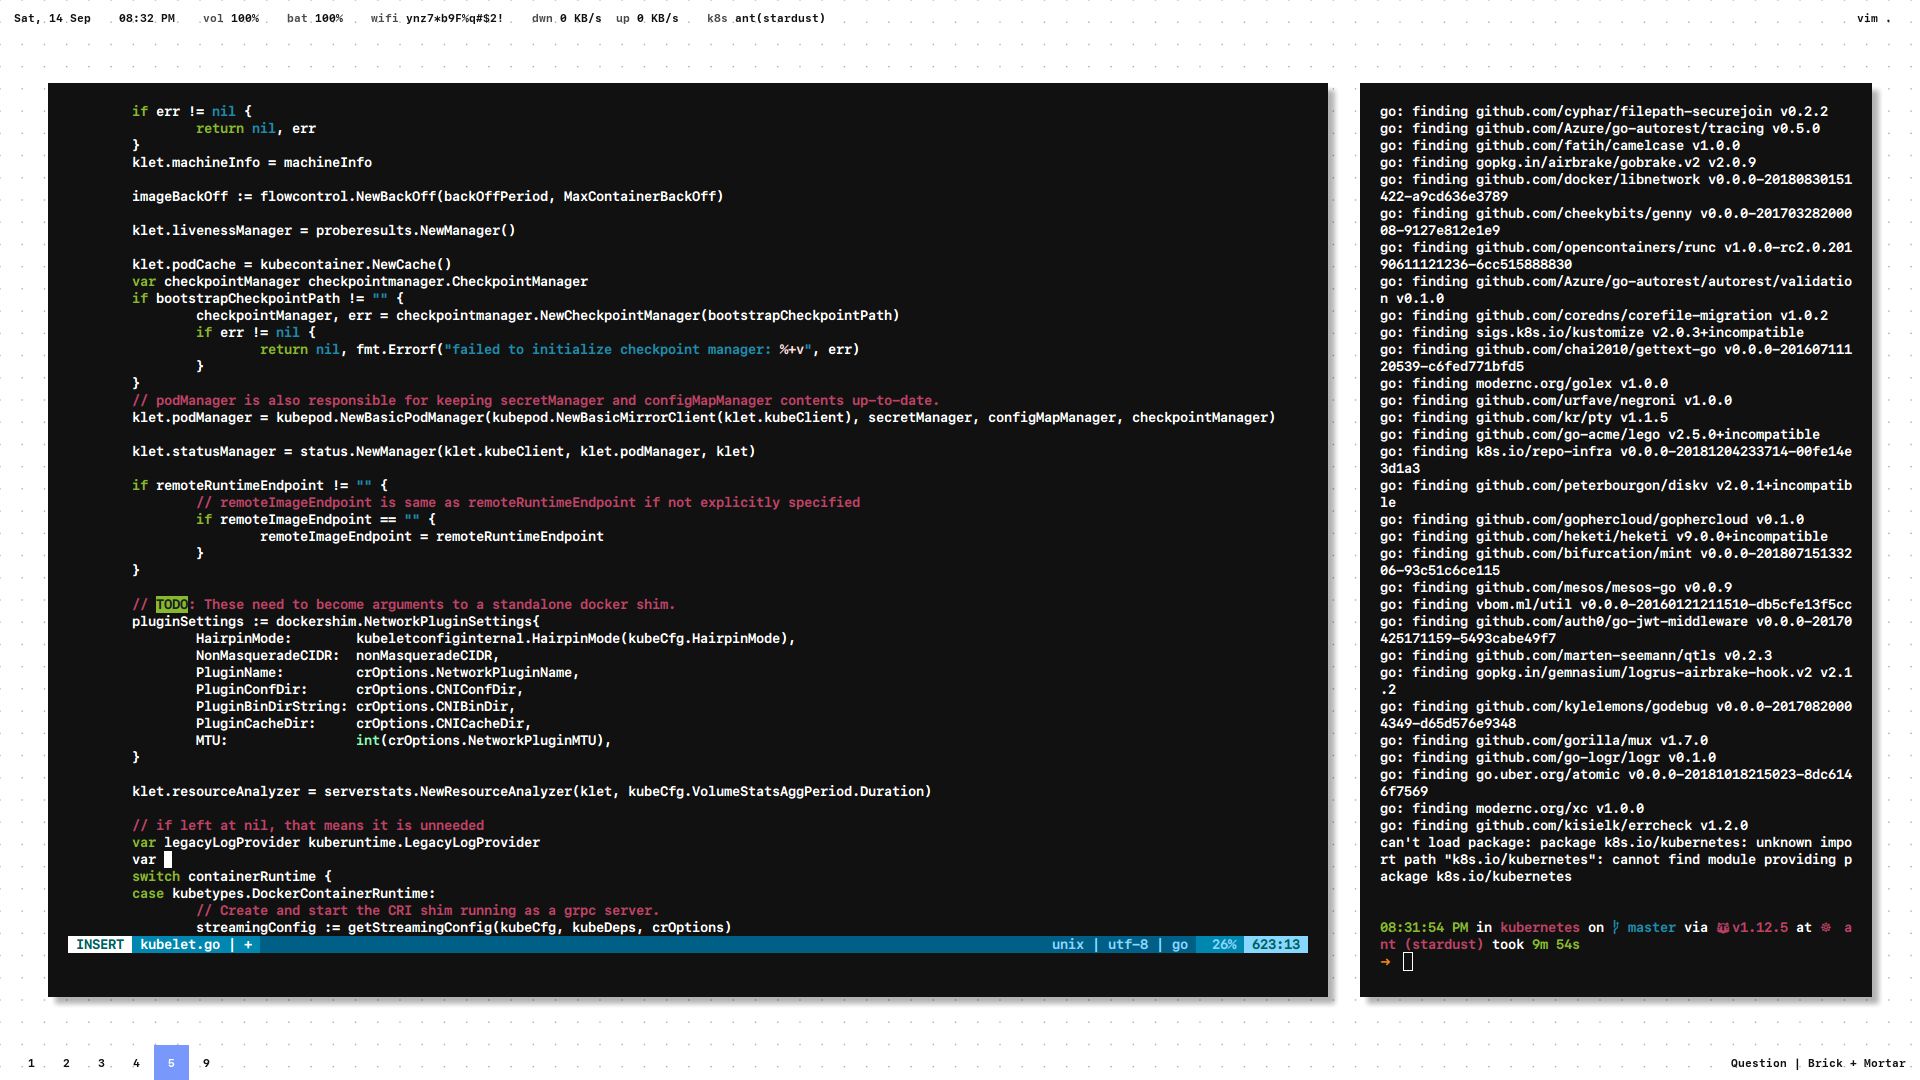This screenshot has height=1080, width=1920.
Task: Switch to workspace 1
Action: tap(31, 1063)
